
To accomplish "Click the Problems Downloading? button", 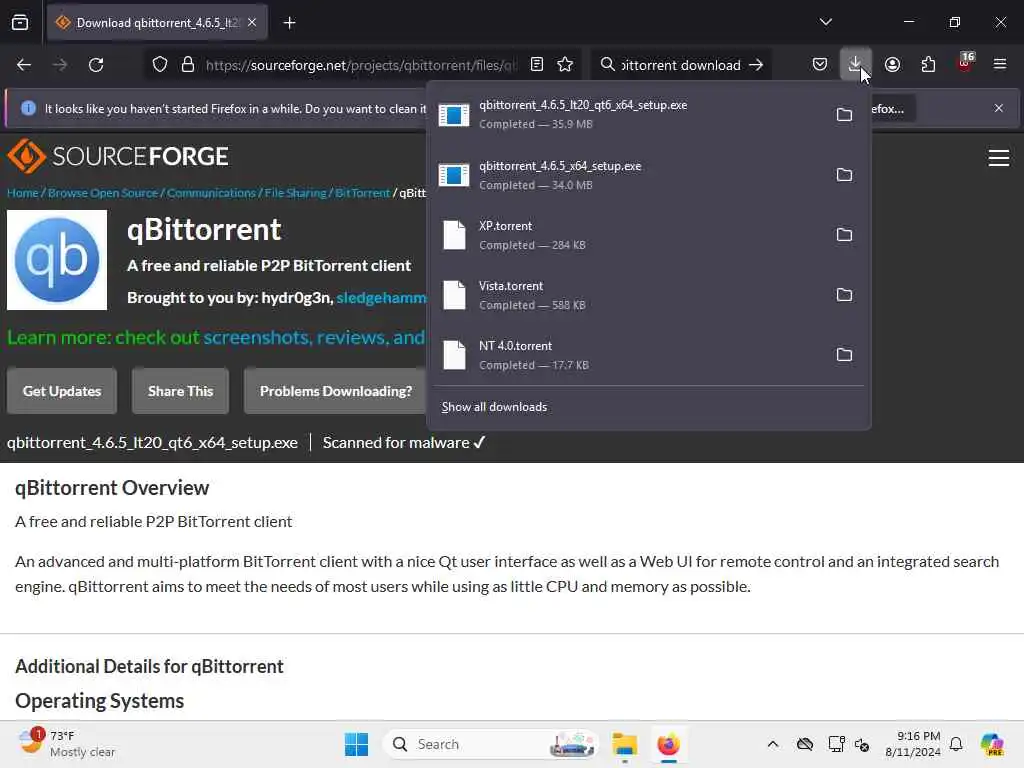I will click(336, 391).
